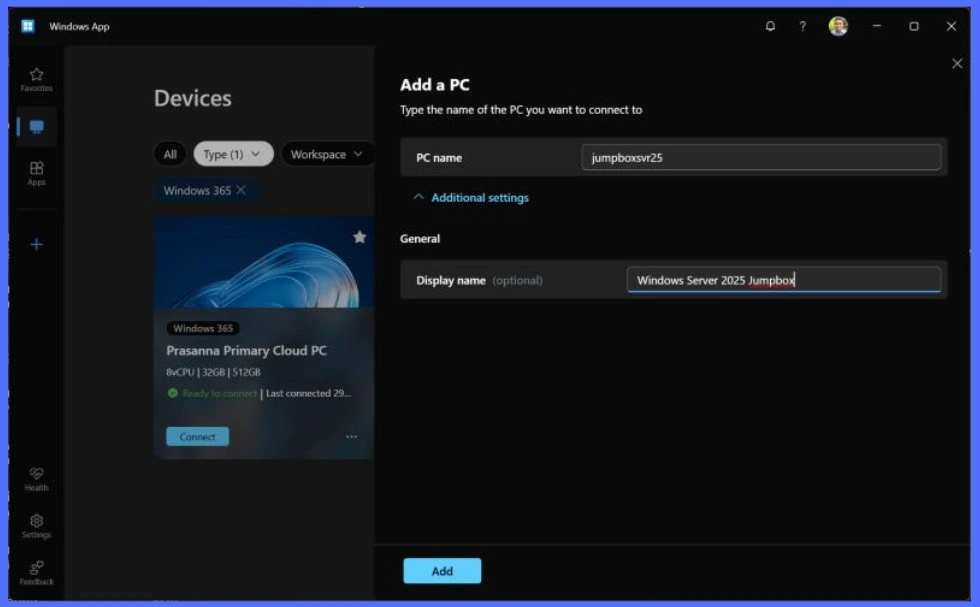
Task: Click the 8vCPU | 32GB | 512GB specs text
Action: [x=213, y=372]
